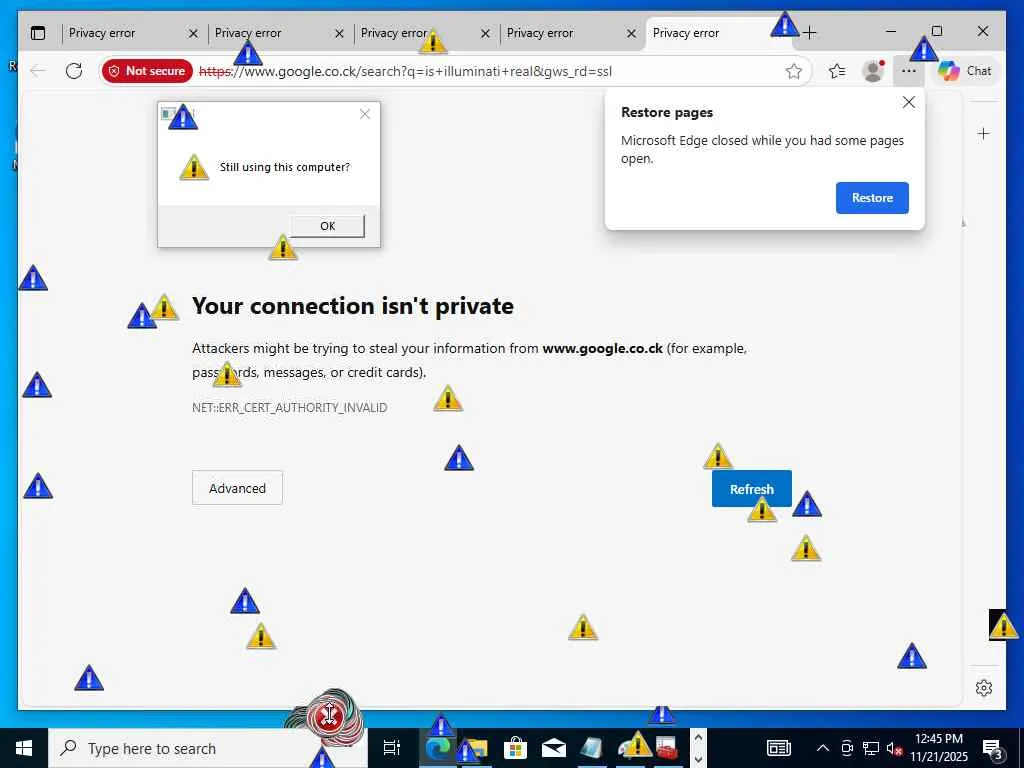
Task: Open Settings and more ellipsis menu
Action: [908, 71]
